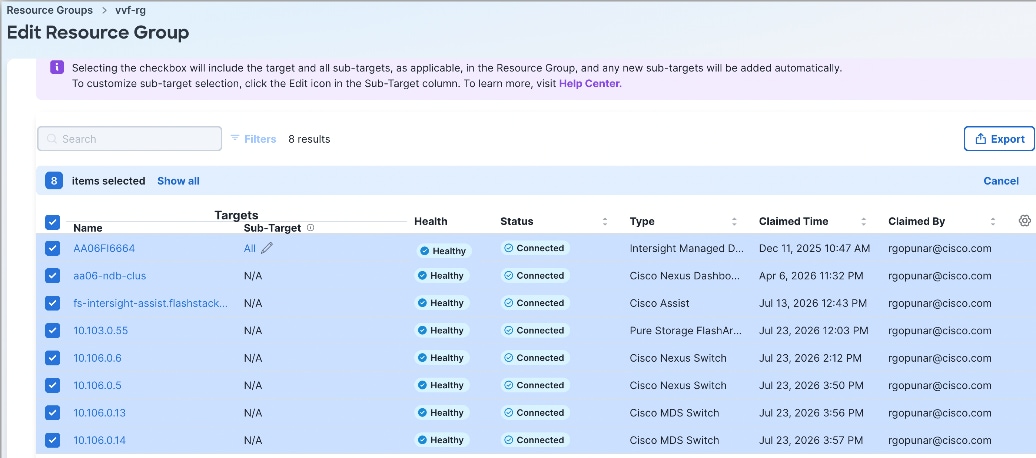
Task: Open the aa06-ndb-clus target link
Action: [x=110, y=276]
